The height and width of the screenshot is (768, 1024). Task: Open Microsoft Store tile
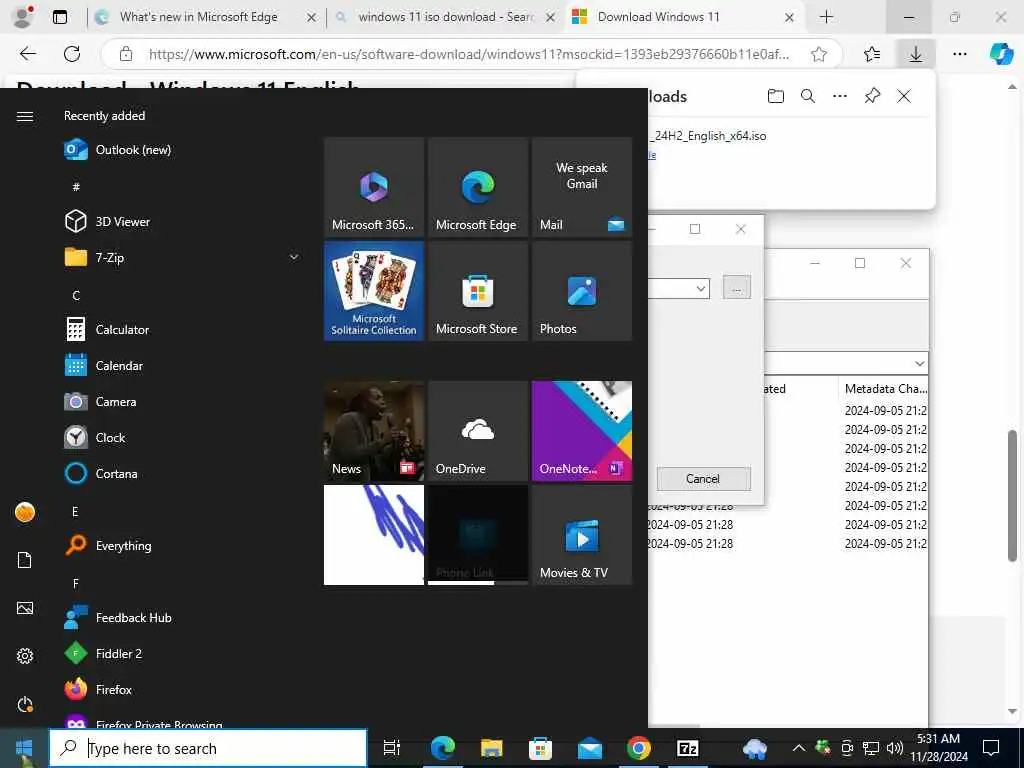(477, 291)
